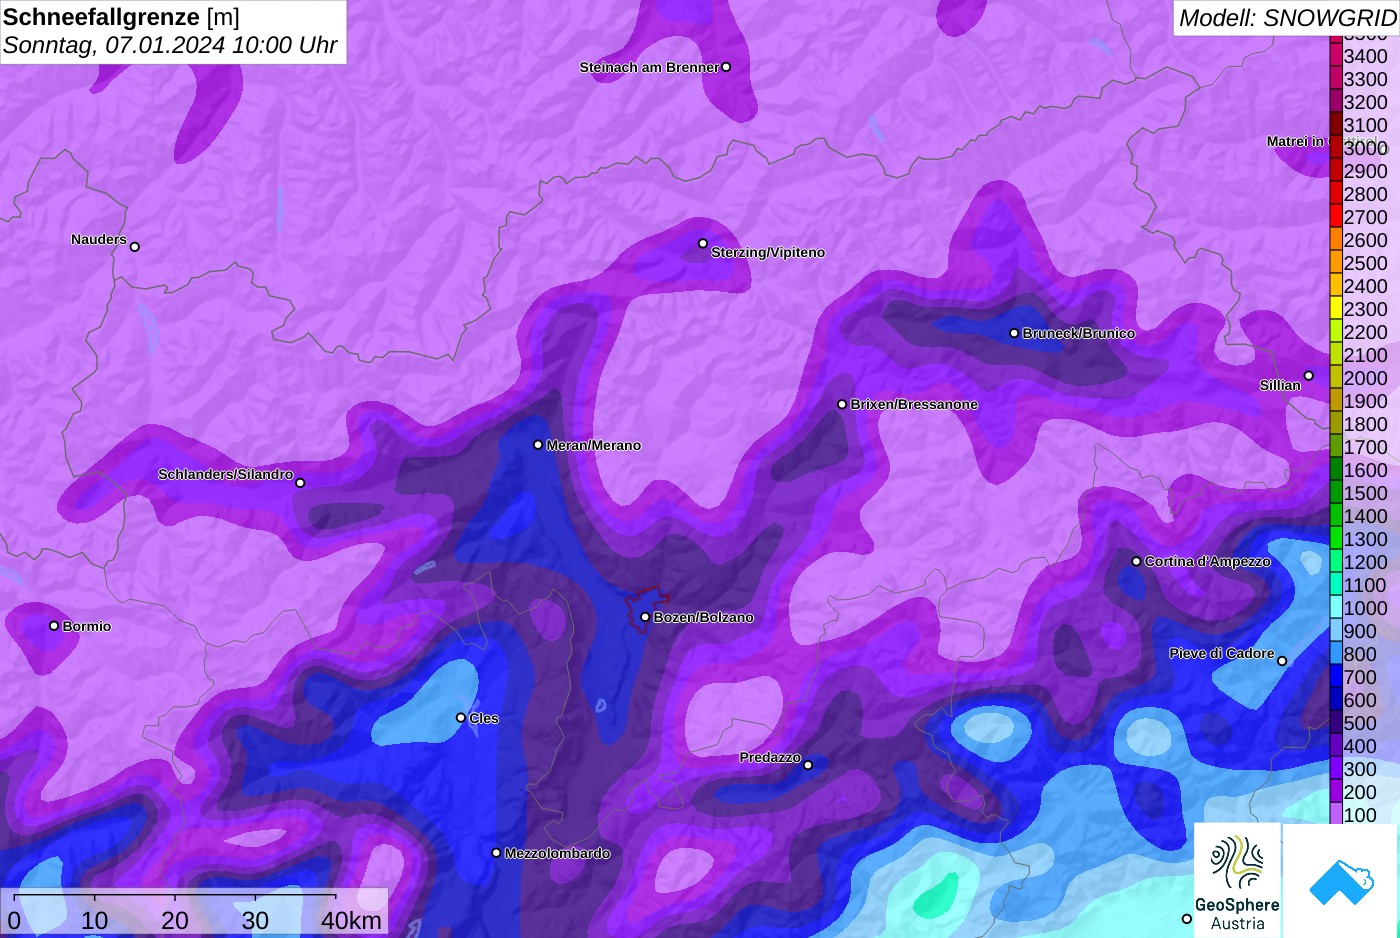Select the Schlanders/Silandro marker dot
Image resolution: width=1400 pixels, height=938 pixels.
click(x=300, y=483)
